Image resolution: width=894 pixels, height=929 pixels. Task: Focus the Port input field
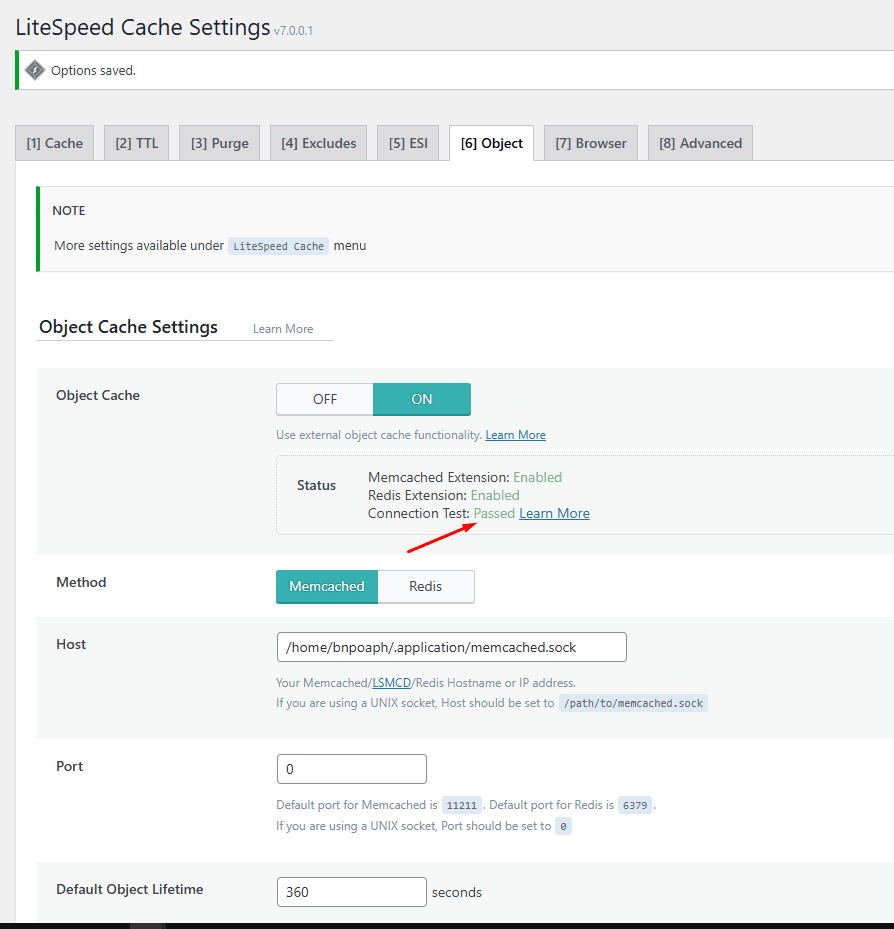tap(351, 769)
